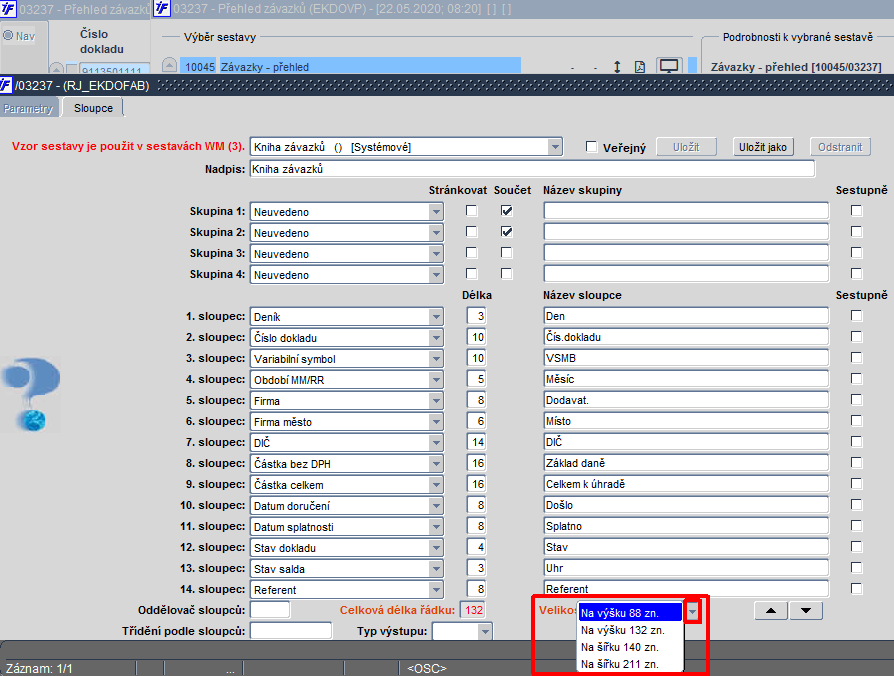The height and width of the screenshot is (676, 894).
Task: Tick Sestupně checkbox for 1. sloupec
Action: (856, 316)
